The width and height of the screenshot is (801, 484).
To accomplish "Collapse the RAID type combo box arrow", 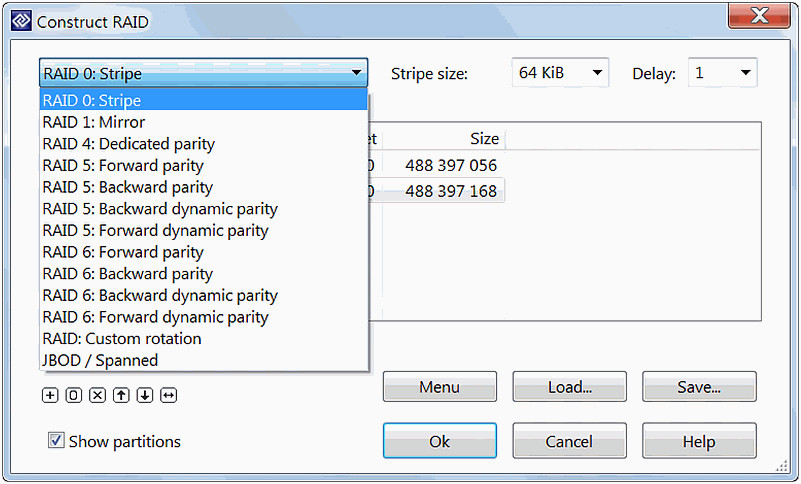I will pos(357,73).
